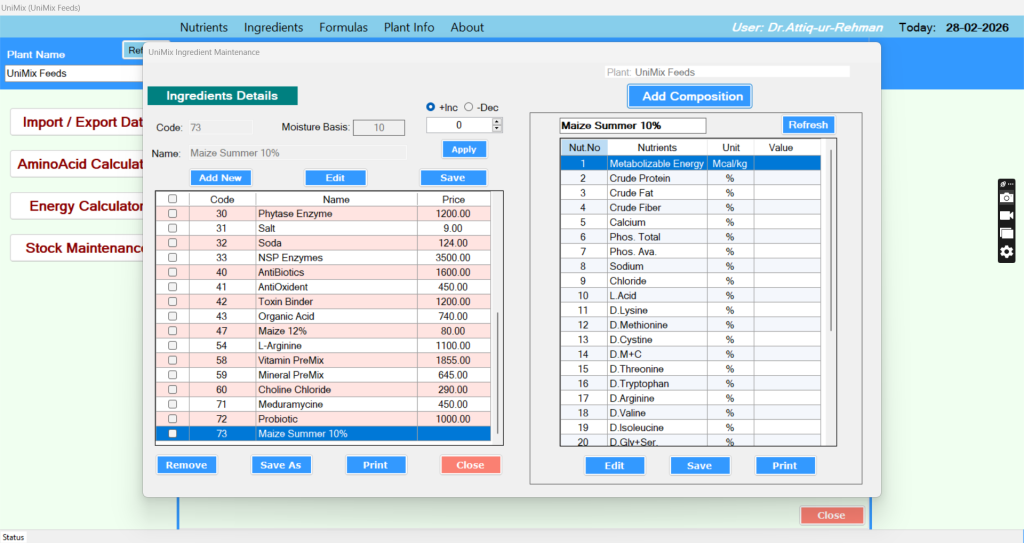Click Save As below the ingredient list
This screenshot has width=1024, height=543.
(281, 465)
